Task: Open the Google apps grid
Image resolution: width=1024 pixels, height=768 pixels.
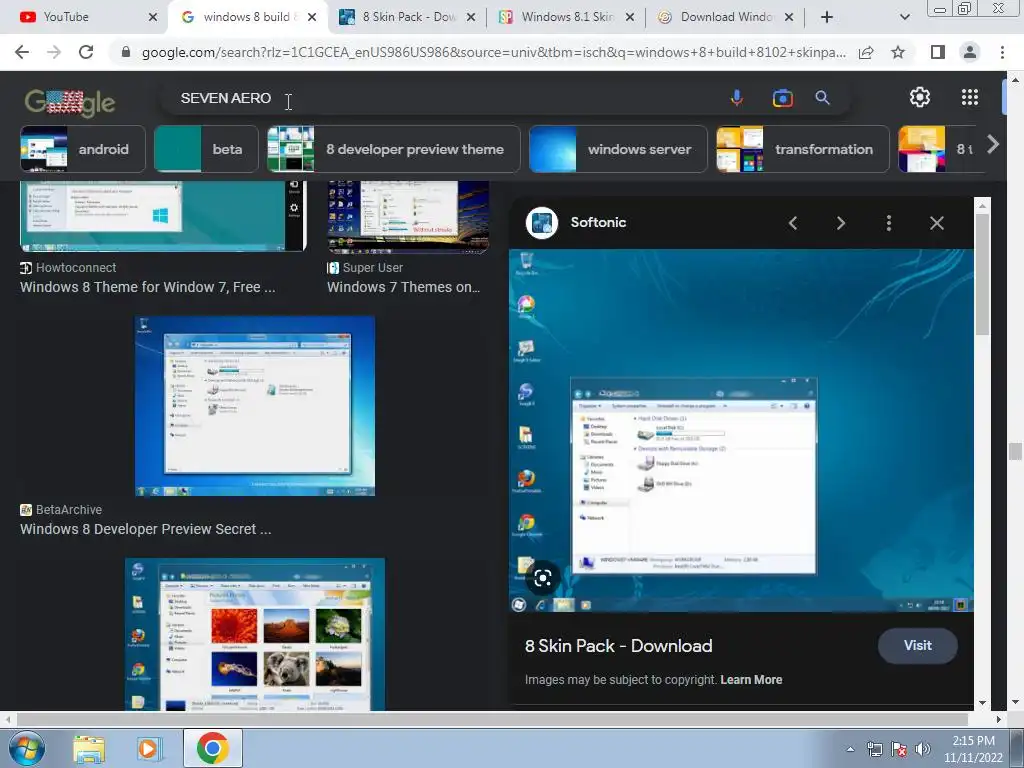Action: point(970,97)
